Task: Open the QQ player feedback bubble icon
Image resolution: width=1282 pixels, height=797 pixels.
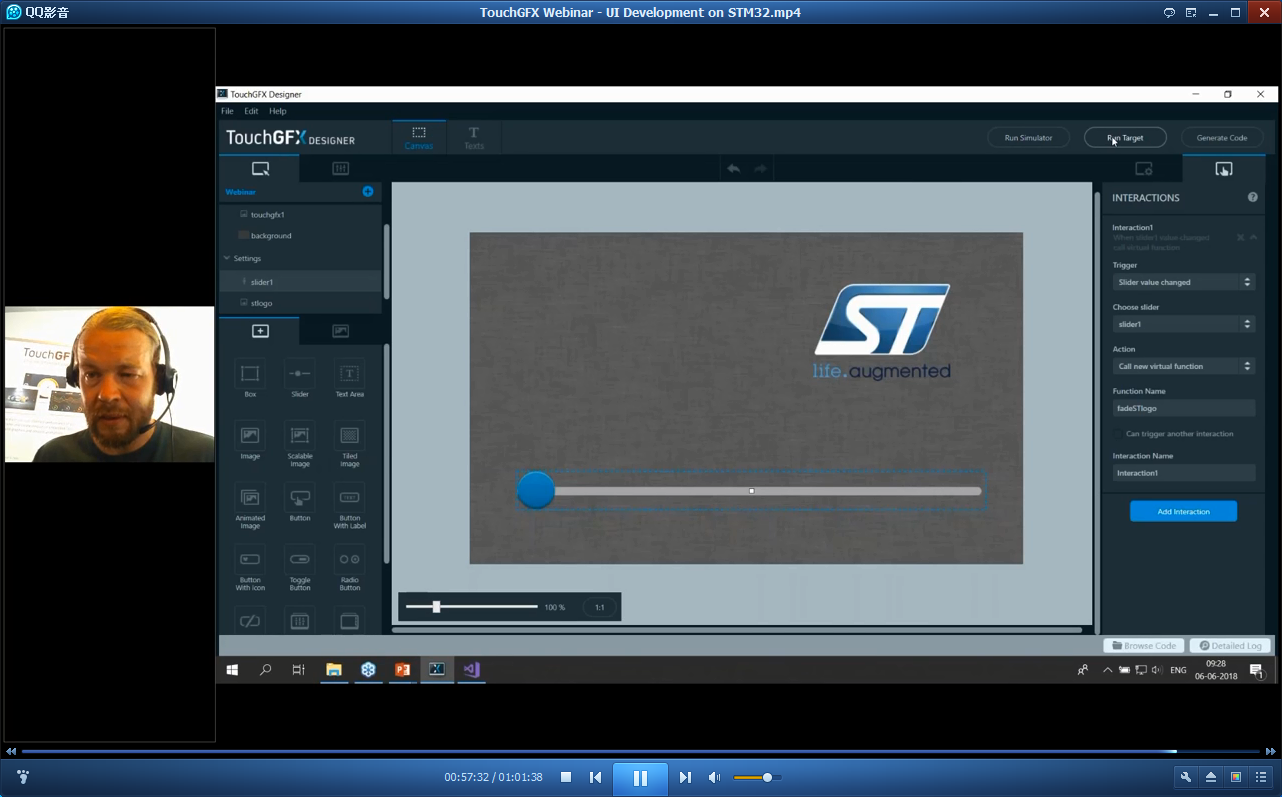Action: point(1169,13)
